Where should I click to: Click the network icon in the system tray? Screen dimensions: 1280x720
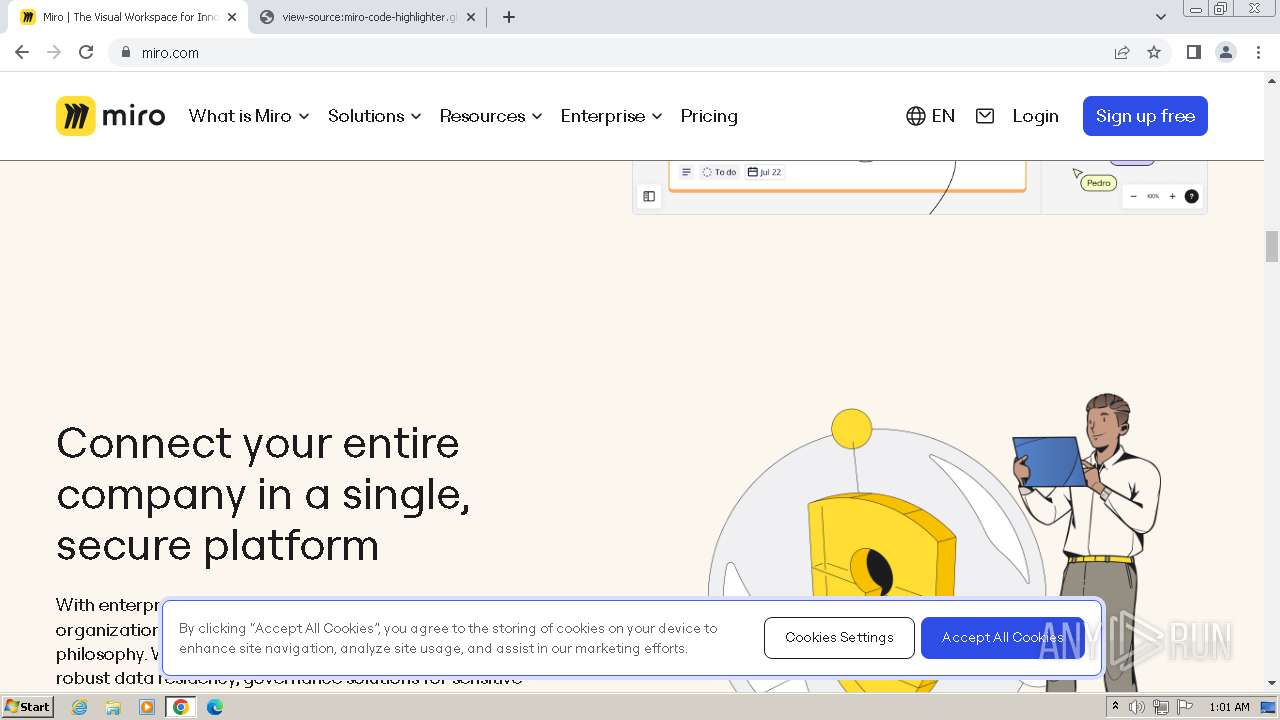click(x=1161, y=707)
